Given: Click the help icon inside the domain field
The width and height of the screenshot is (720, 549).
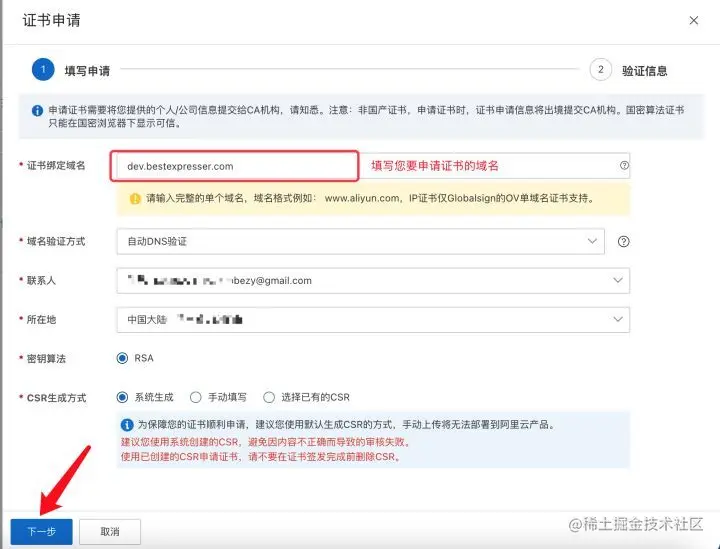Looking at the screenshot, I should [624, 165].
